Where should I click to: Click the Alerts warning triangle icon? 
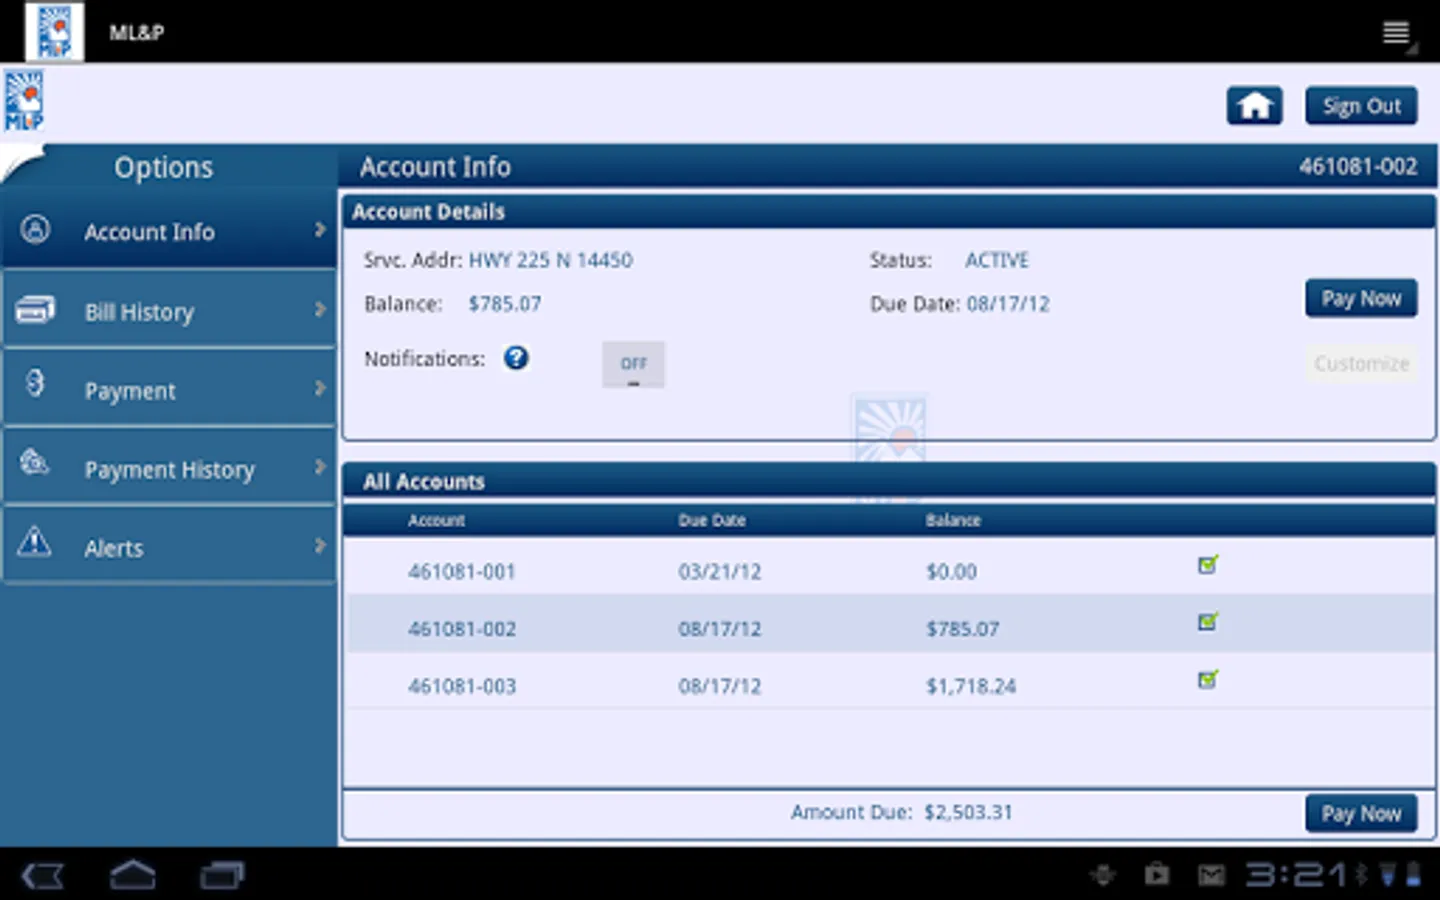34,541
